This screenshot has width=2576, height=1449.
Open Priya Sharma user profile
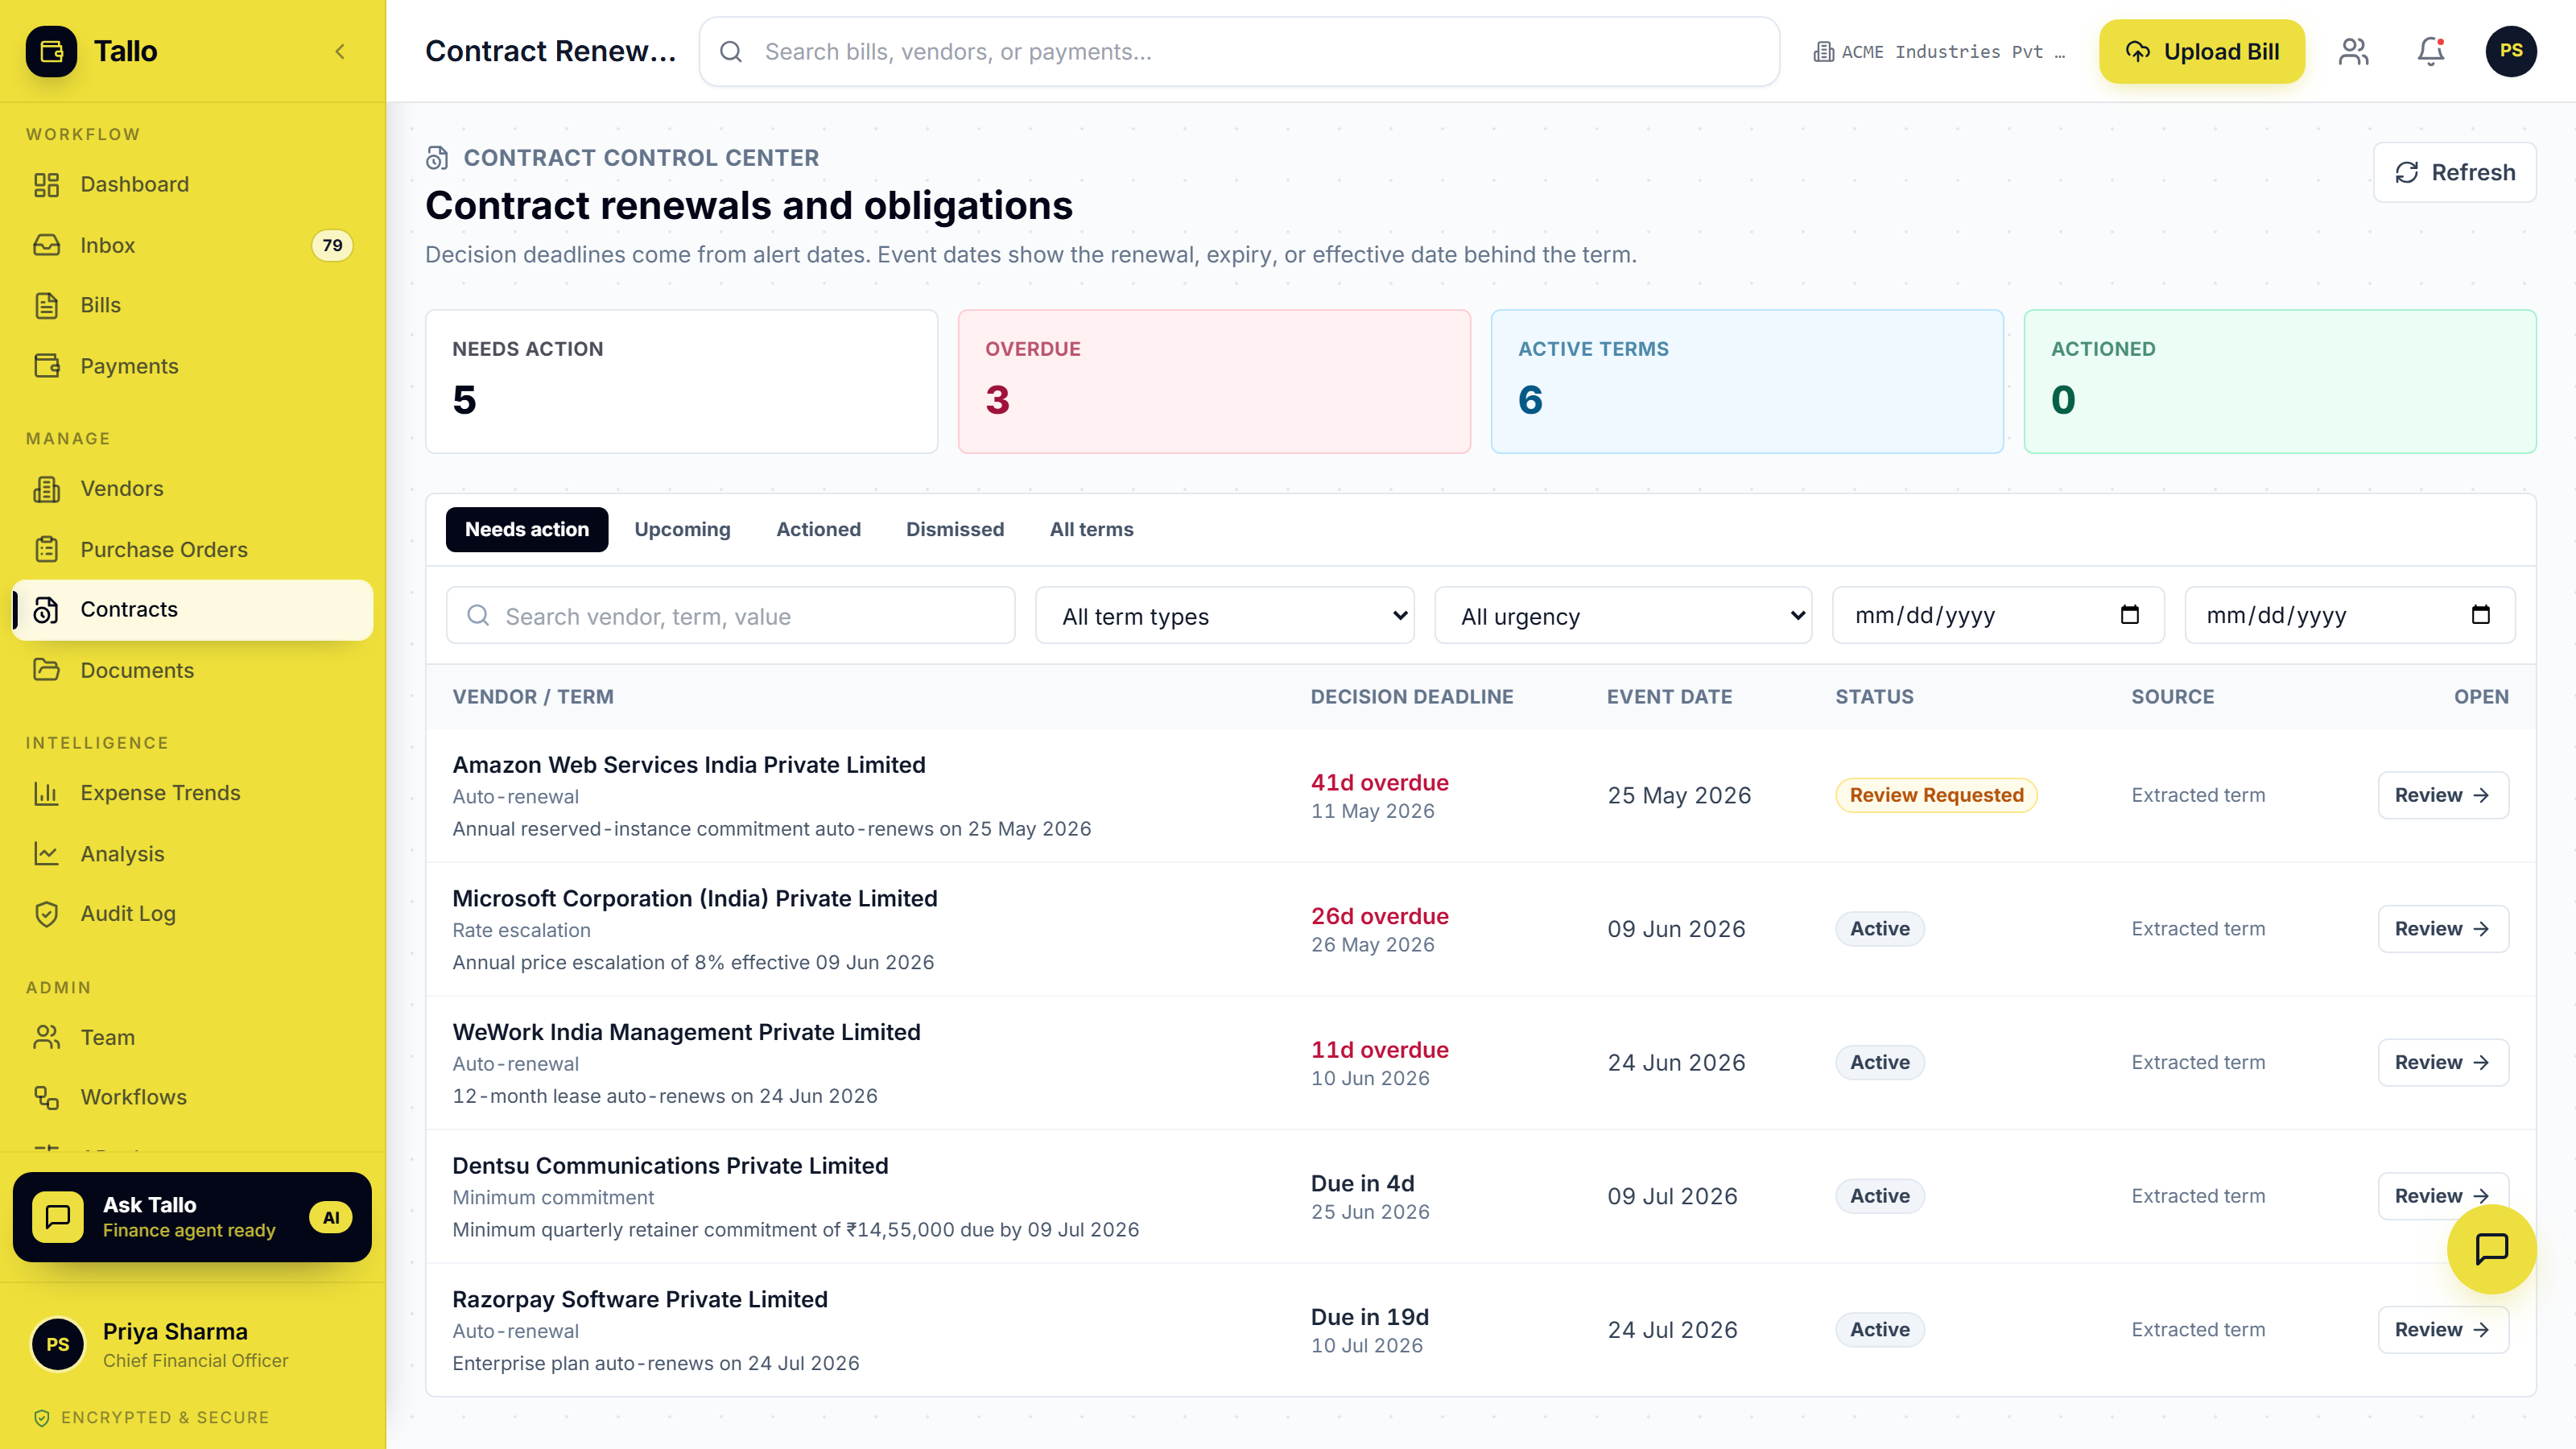coord(192,1344)
